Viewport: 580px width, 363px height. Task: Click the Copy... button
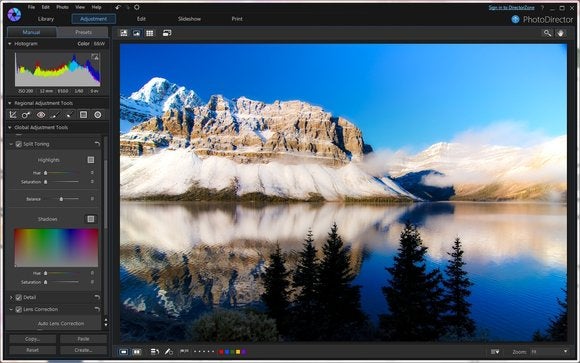coord(33,339)
